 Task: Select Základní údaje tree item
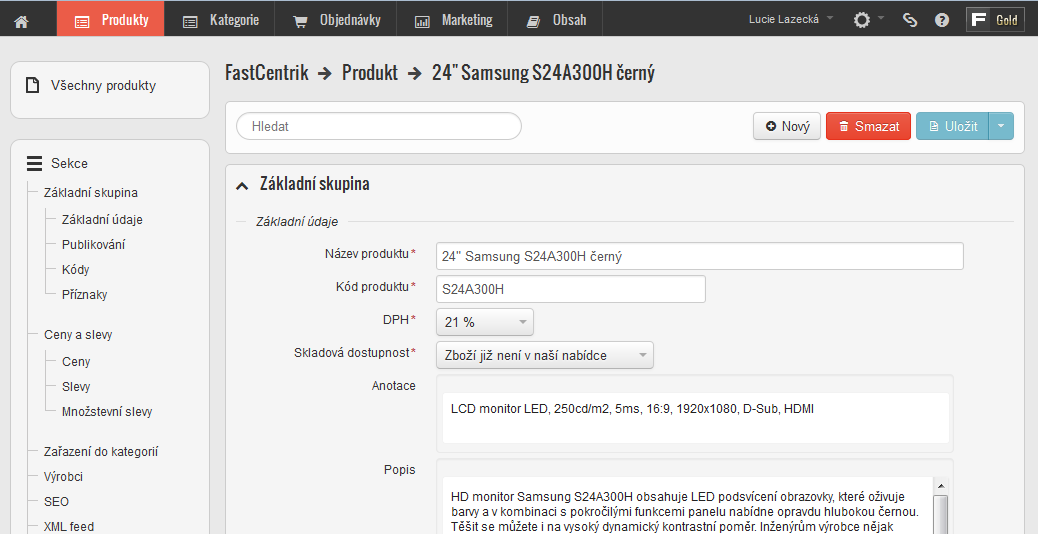tap(102, 219)
